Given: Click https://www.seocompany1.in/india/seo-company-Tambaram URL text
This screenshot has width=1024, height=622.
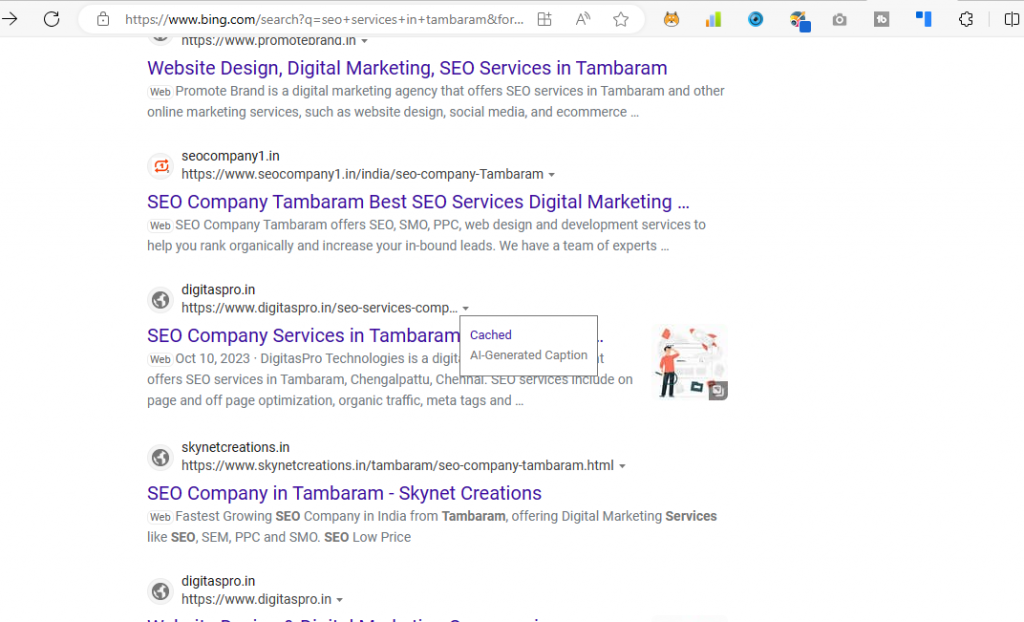Looking at the screenshot, I should (x=362, y=174).
